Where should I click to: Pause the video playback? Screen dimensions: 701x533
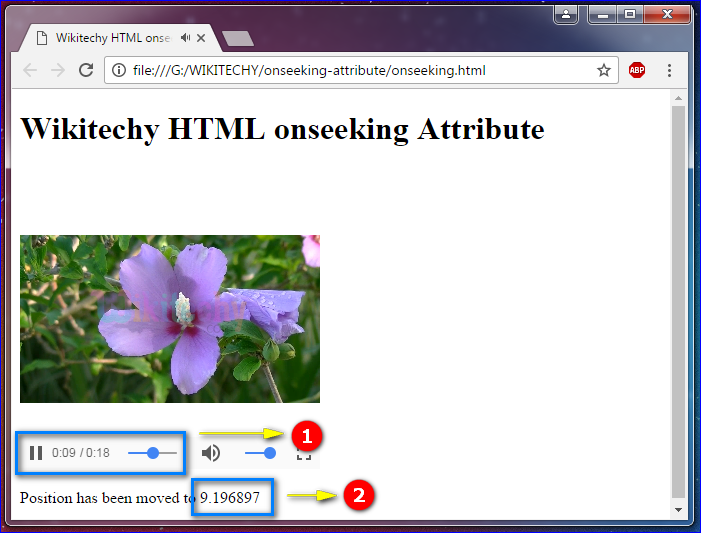click(36, 453)
